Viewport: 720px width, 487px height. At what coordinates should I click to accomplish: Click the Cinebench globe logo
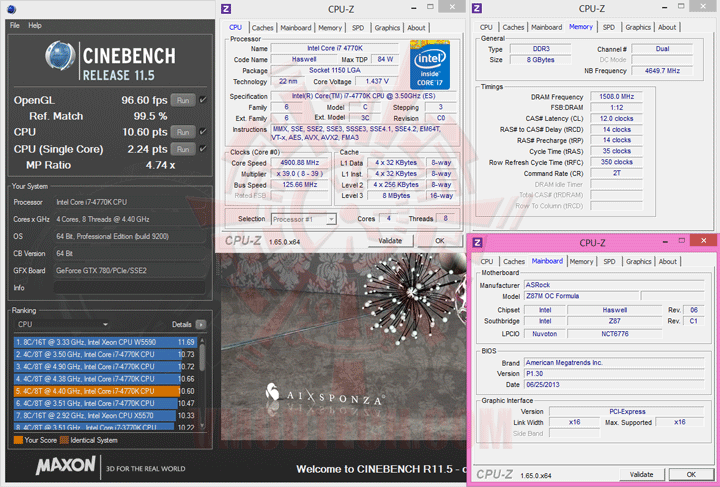tap(61, 56)
